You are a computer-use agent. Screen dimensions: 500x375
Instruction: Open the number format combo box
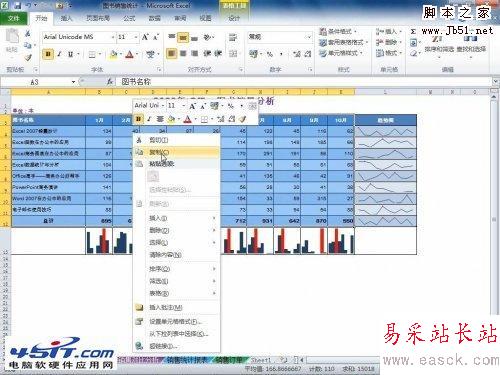[280, 37]
